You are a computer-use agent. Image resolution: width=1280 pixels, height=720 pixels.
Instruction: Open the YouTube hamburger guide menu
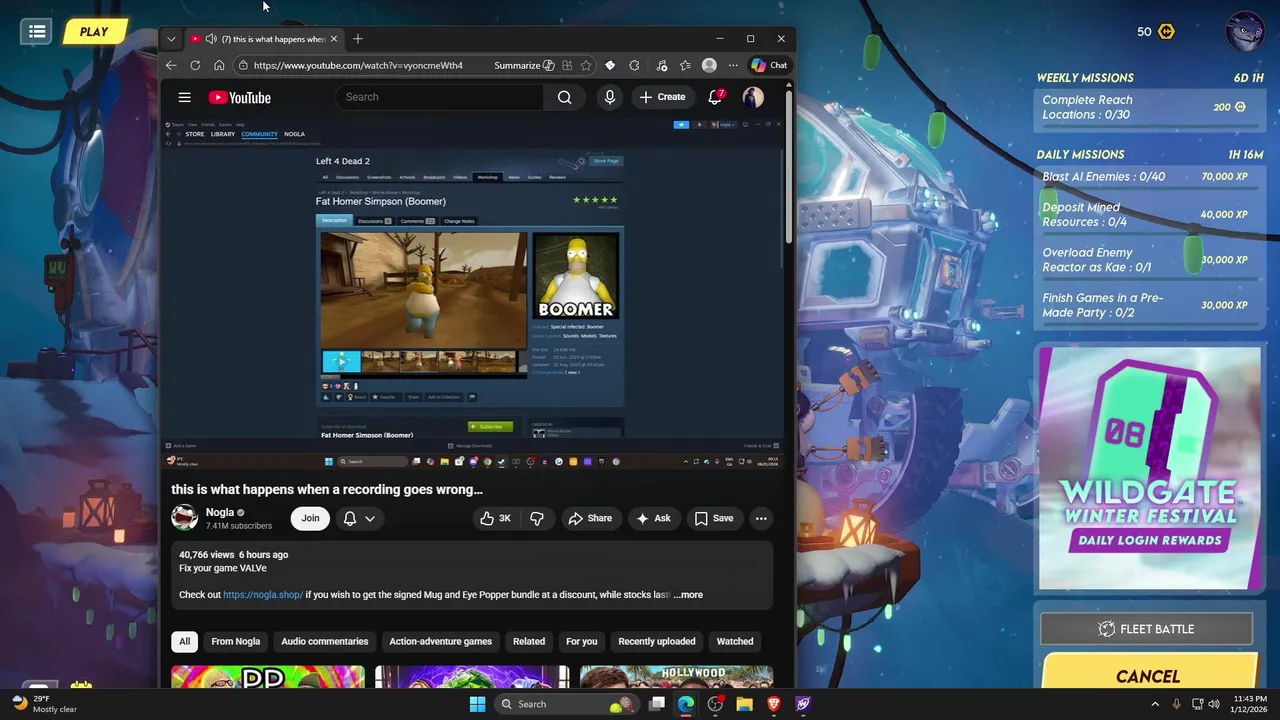184,97
